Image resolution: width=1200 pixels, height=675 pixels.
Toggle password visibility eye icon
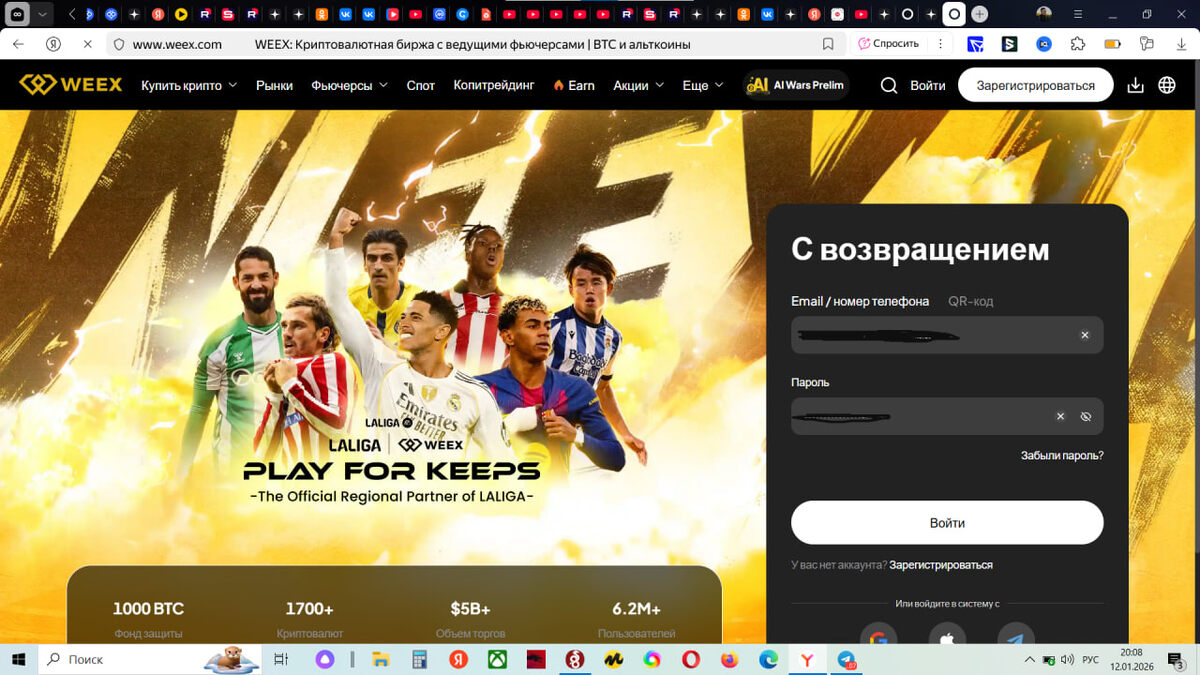tap(1086, 416)
